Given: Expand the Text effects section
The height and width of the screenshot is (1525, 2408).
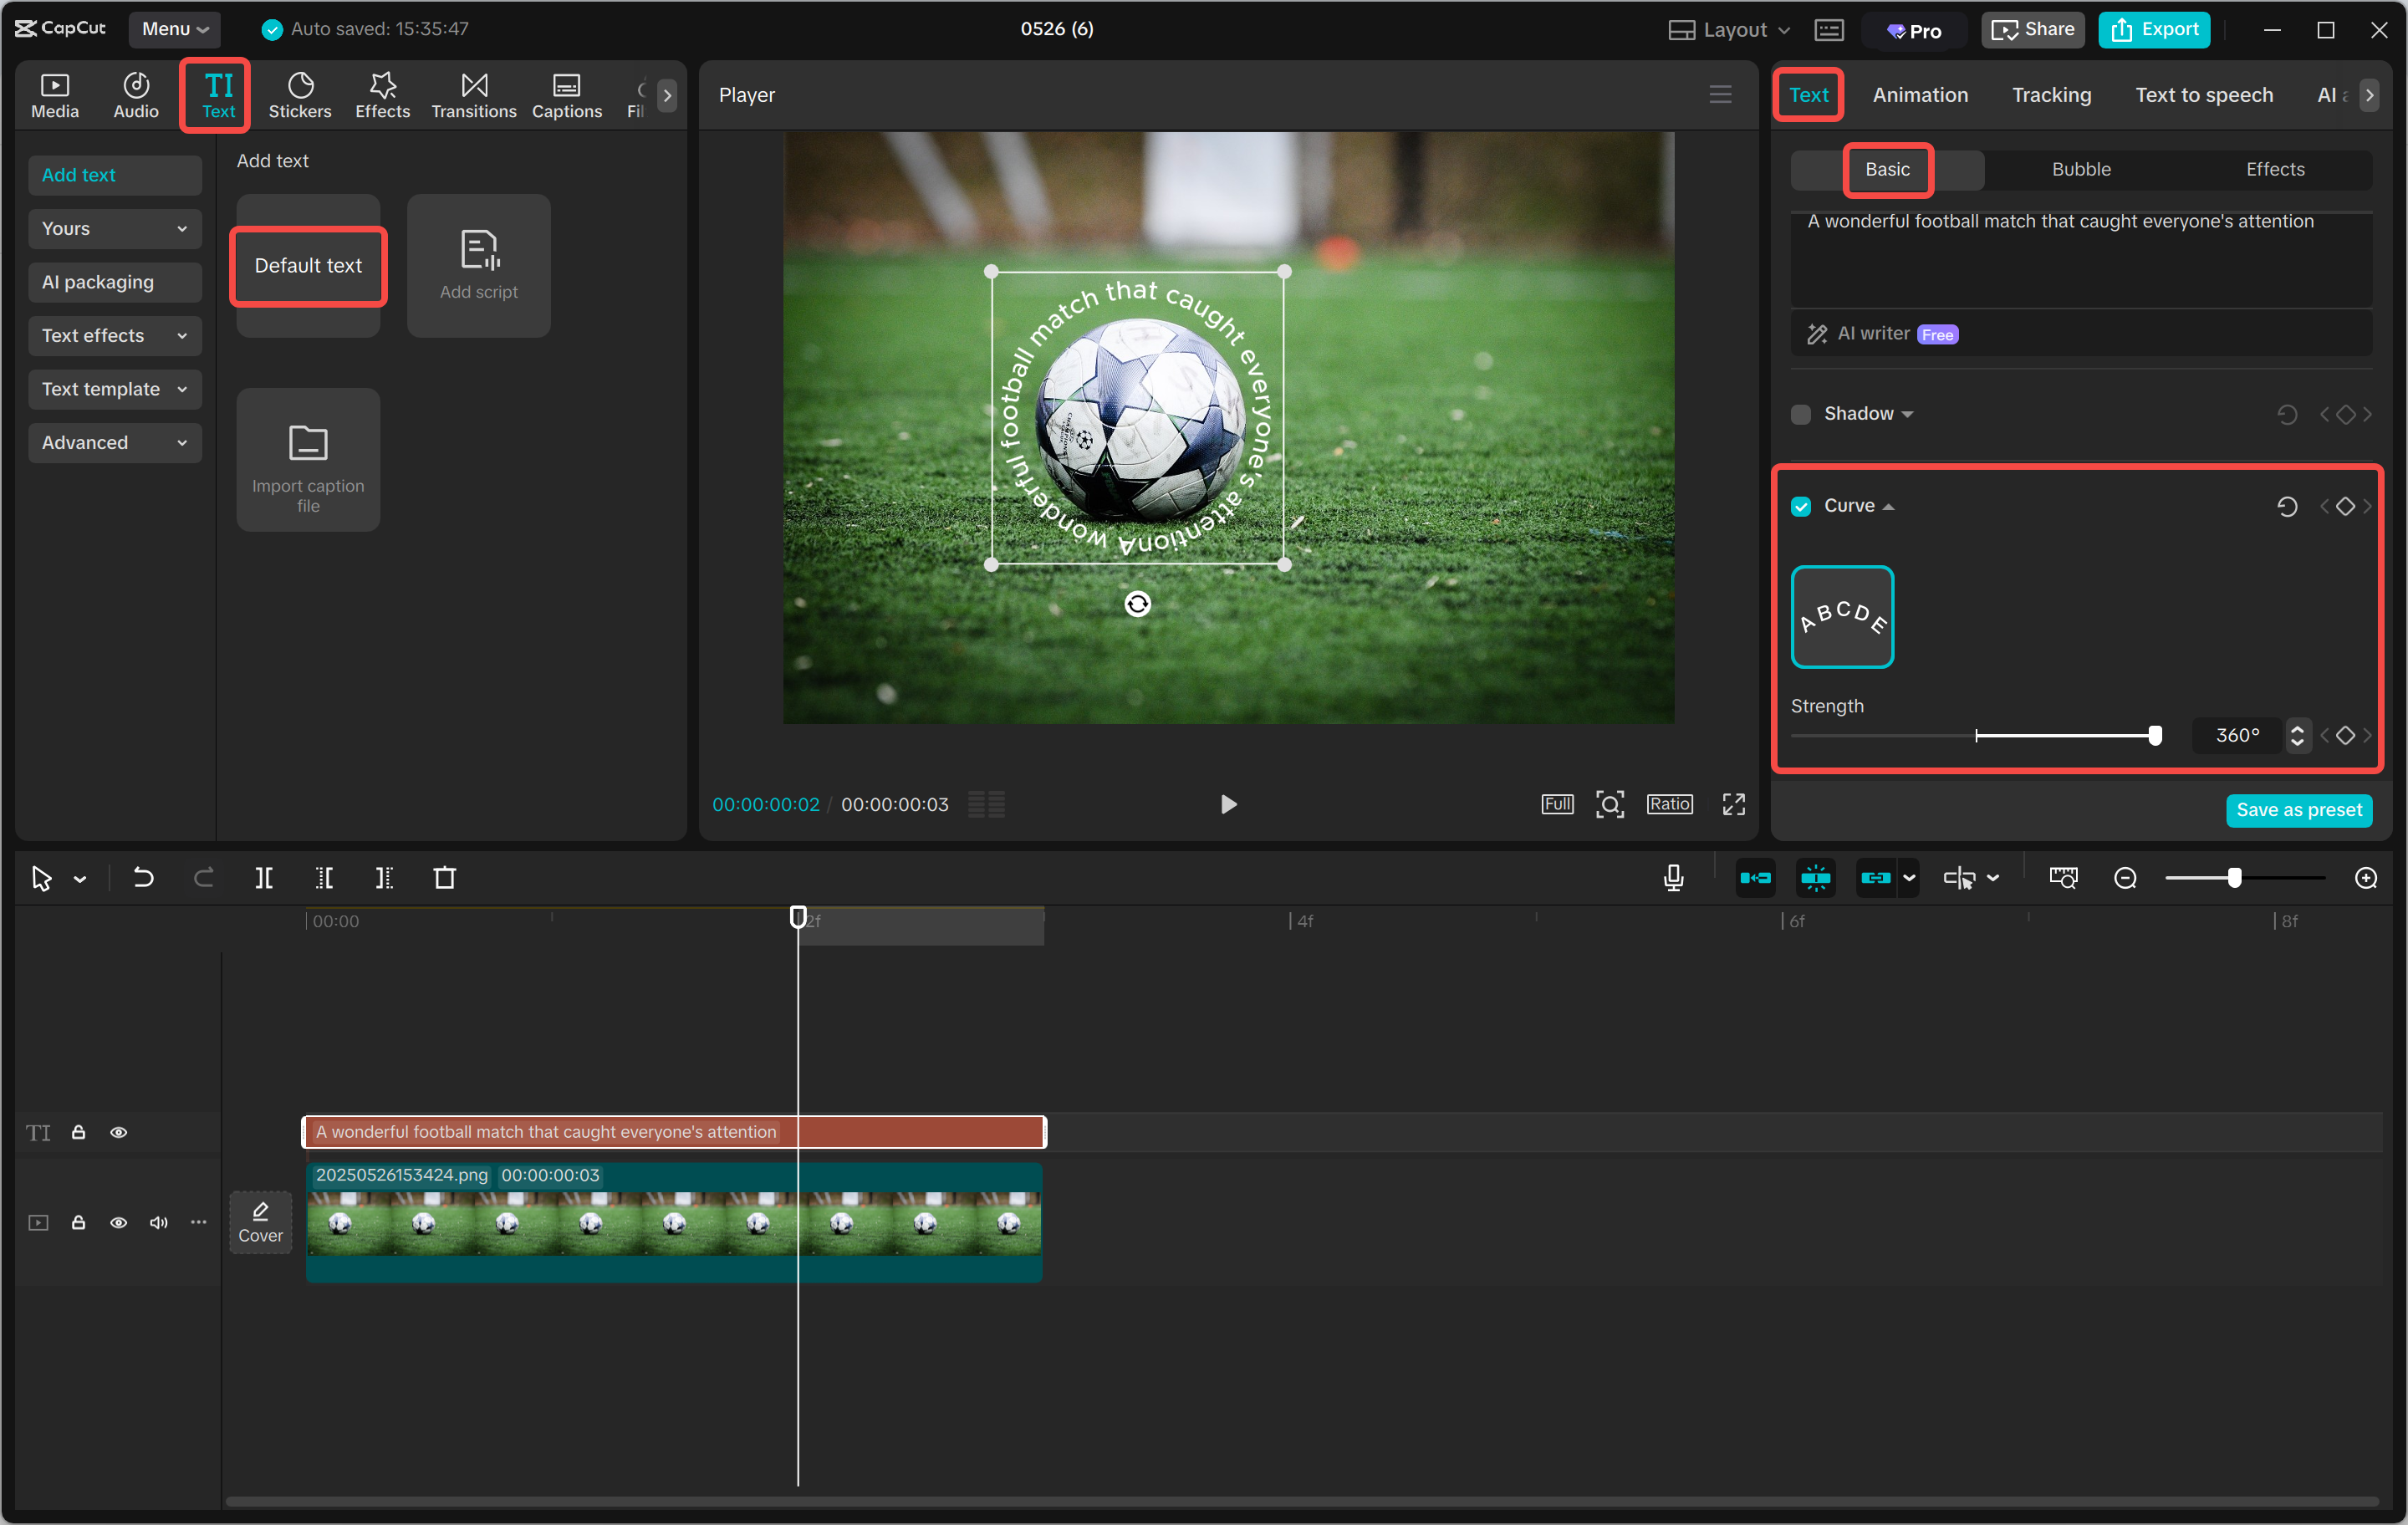Looking at the screenshot, I should click(114, 335).
